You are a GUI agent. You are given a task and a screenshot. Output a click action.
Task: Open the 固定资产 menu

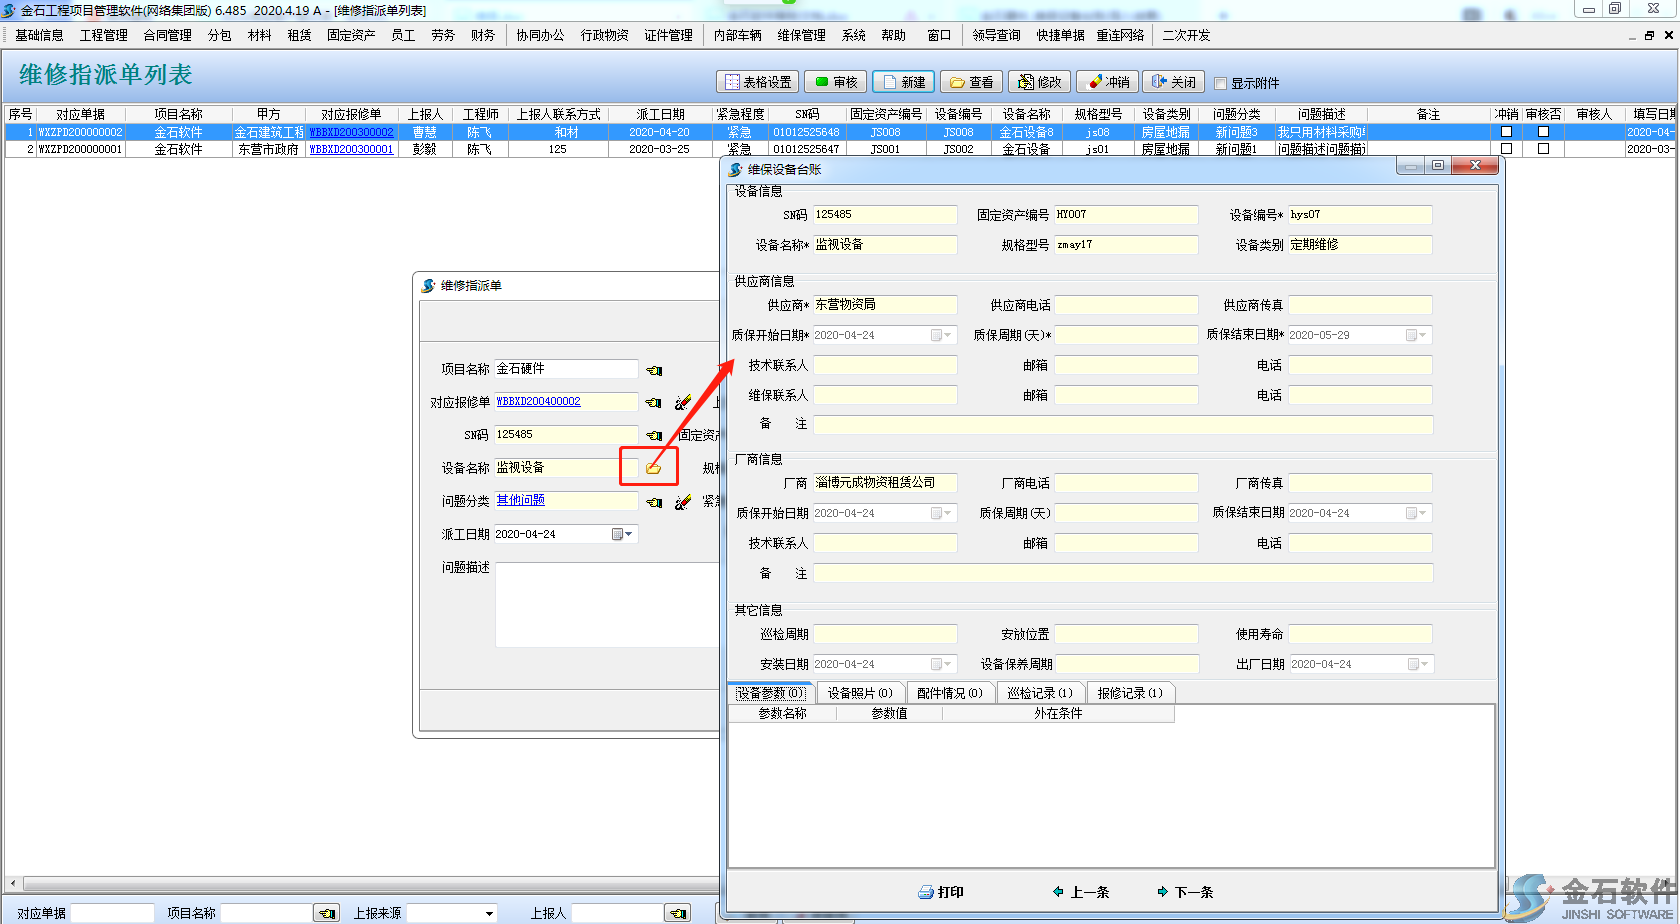click(351, 35)
